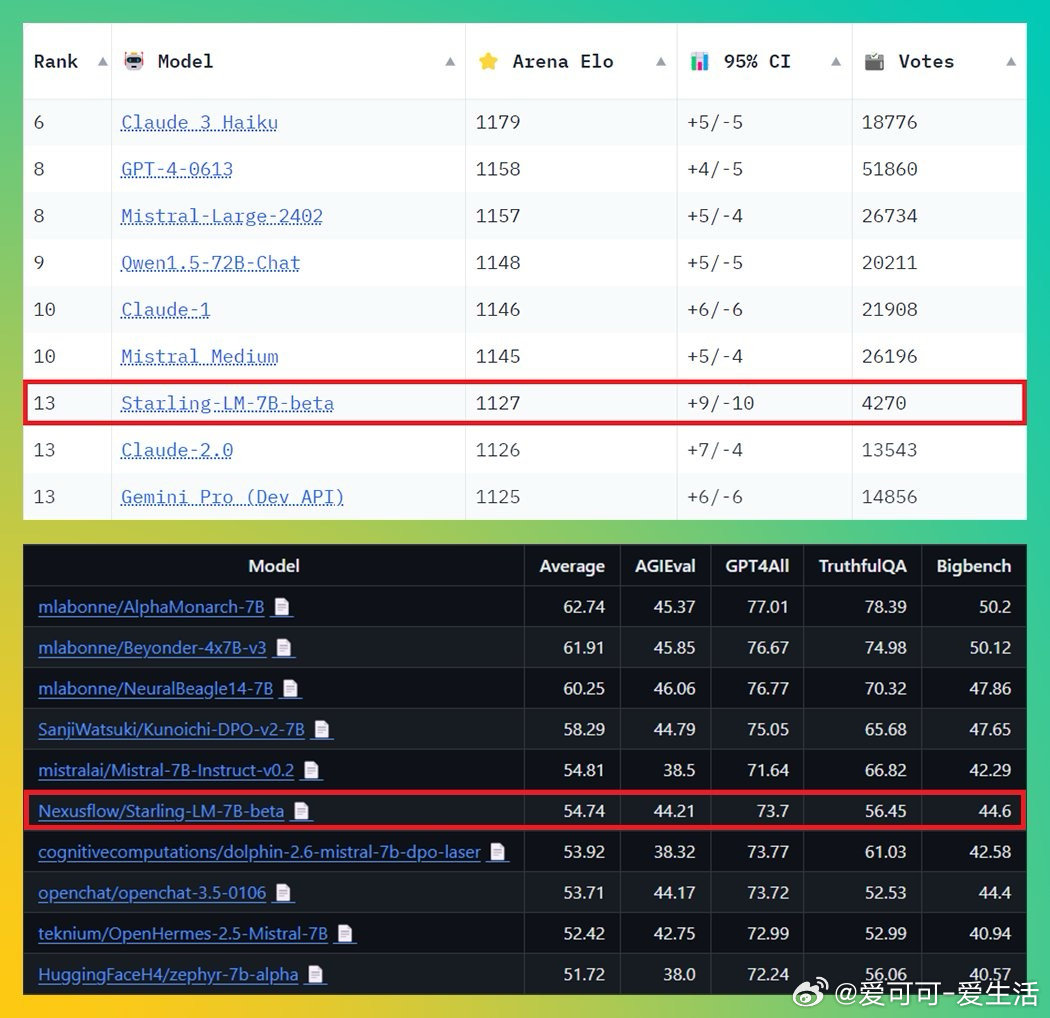This screenshot has height=1018, width=1050.
Task: Click document icon next to dolphin-2.6-mistral-7b-dpo-laser
Action: click(498, 852)
